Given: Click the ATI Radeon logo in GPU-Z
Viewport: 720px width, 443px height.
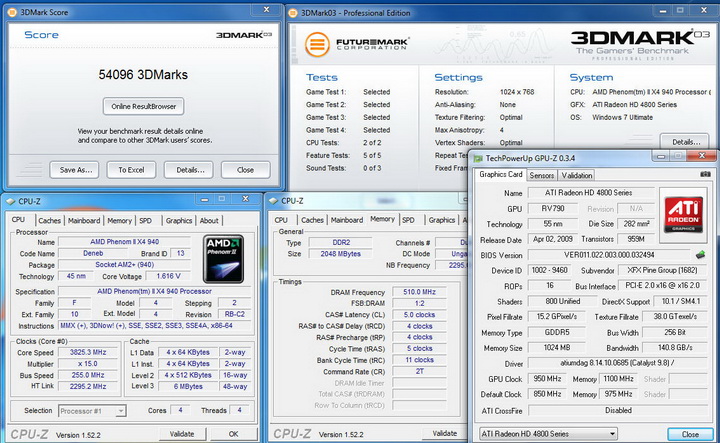Looking at the screenshot, I should point(684,214).
